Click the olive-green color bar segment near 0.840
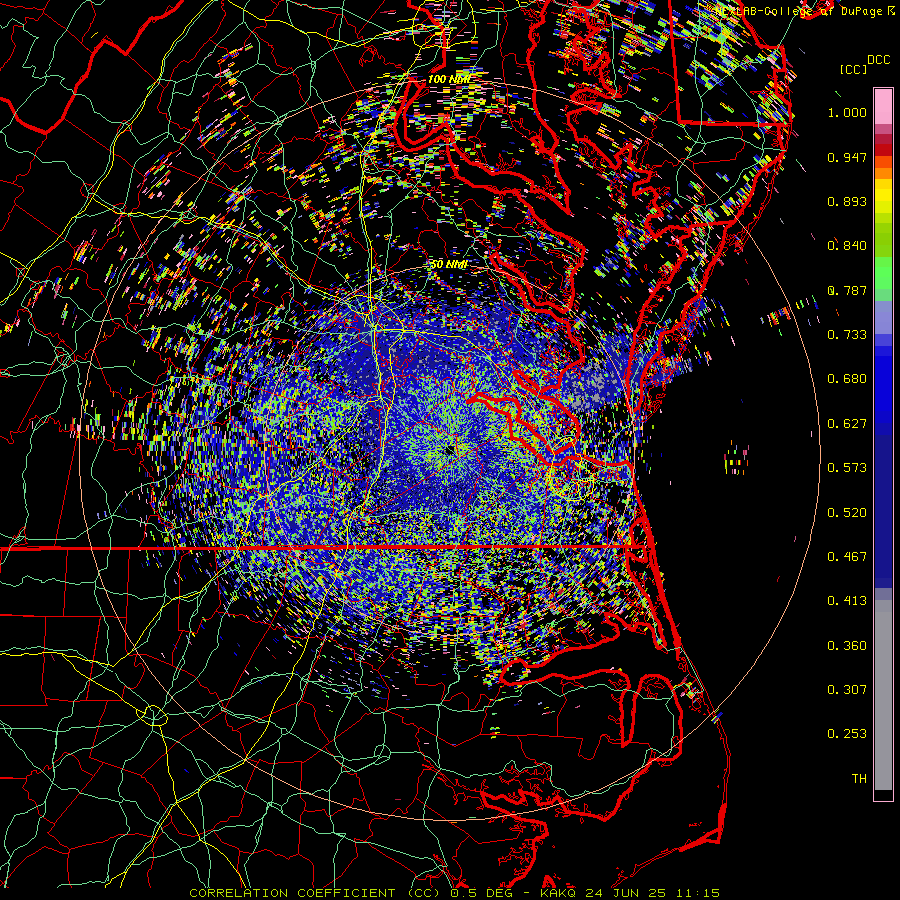 [883, 240]
